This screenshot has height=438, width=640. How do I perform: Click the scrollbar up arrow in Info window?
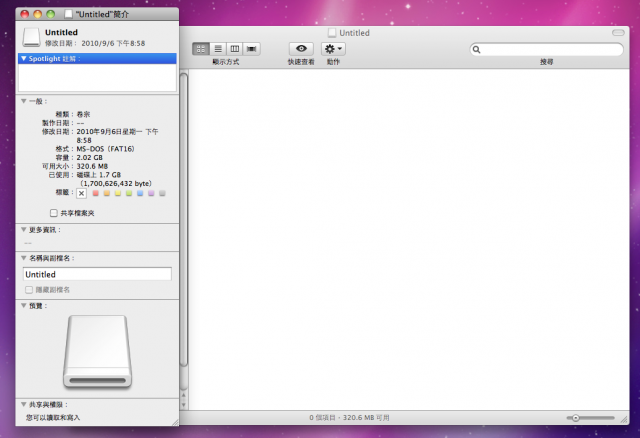(184, 395)
